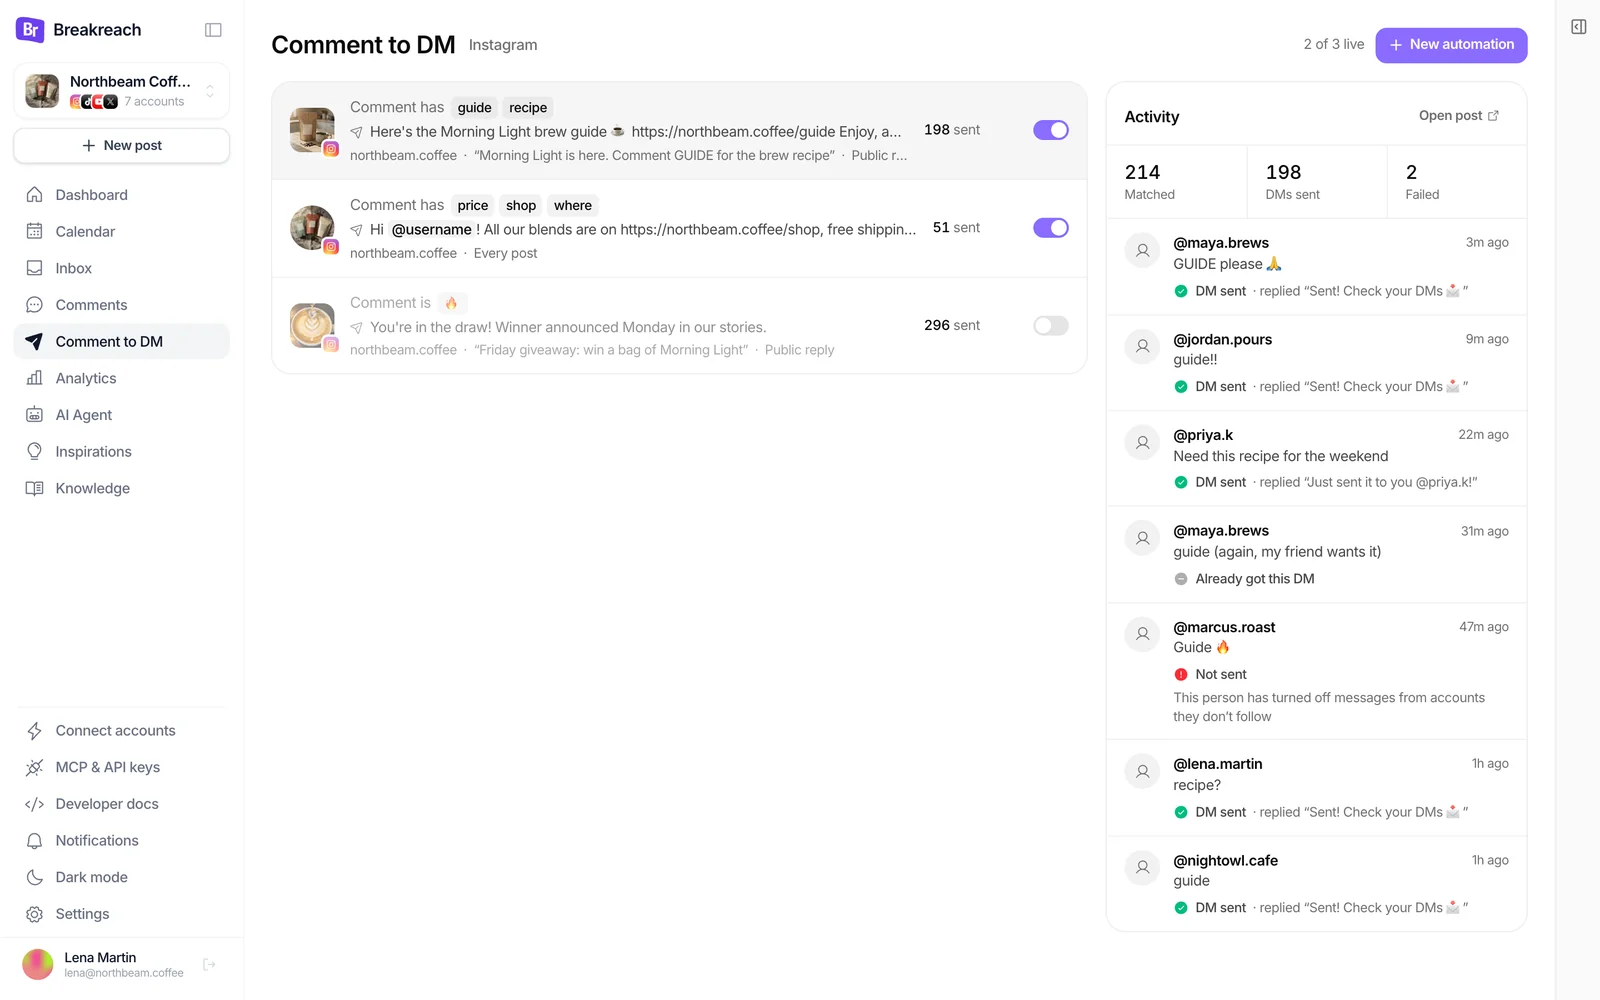
Task: Click the Analytics bar chart icon
Action: pos(35,378)
